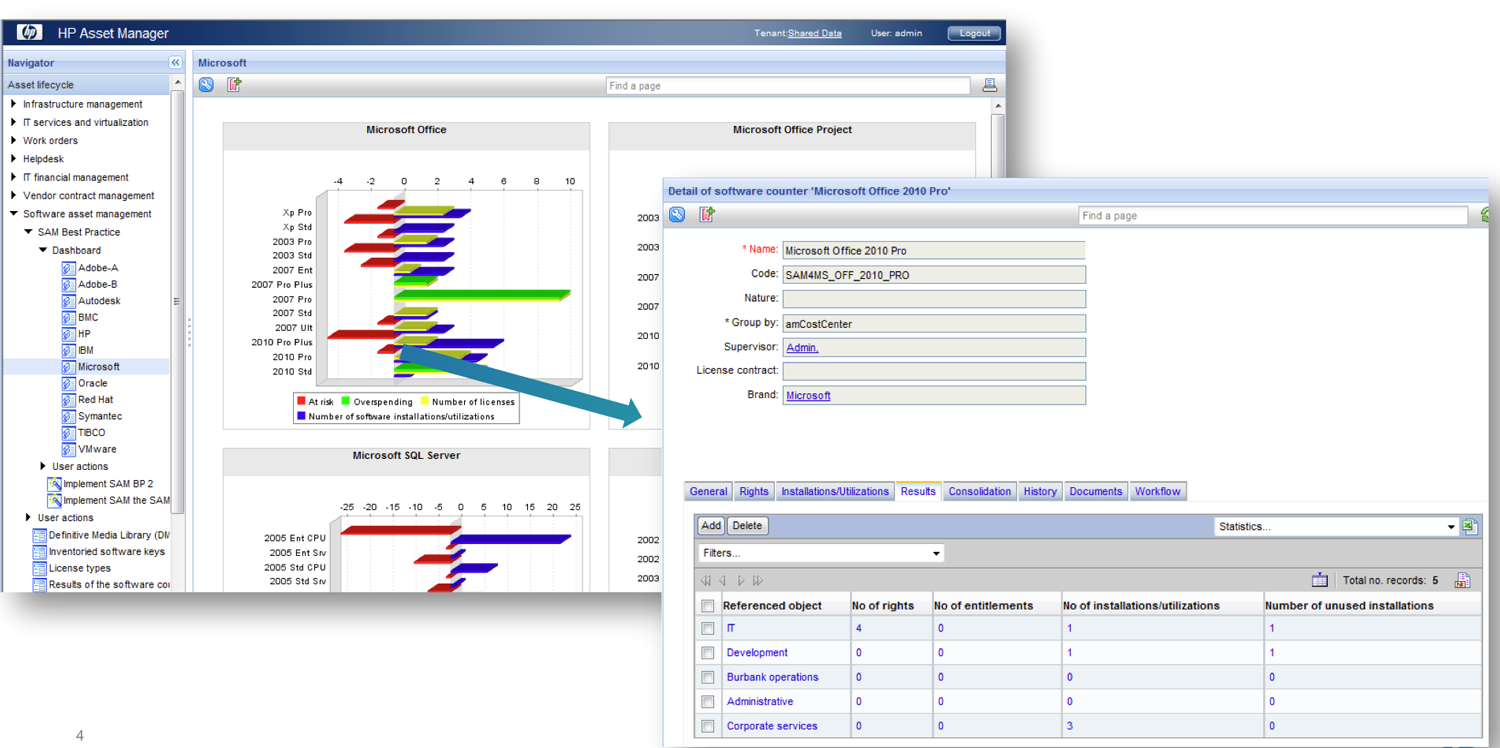The image size is (1500, 748).
Task: Click the export icon in counter detail toolbar
Action: [707, 214]
